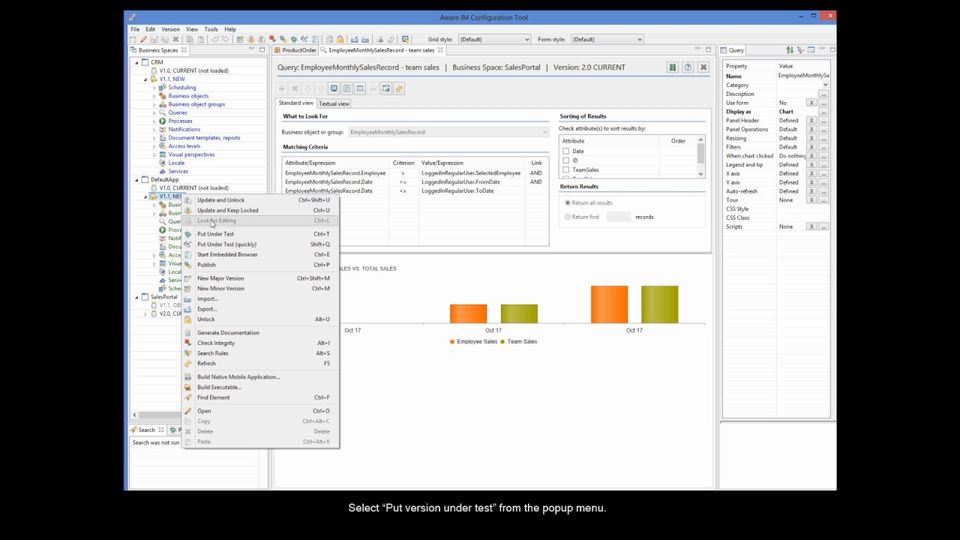The width and height of the screenshot is (960, 540).
Task: Click the Open pencil icon in the context menu
Action: [188, 411]
